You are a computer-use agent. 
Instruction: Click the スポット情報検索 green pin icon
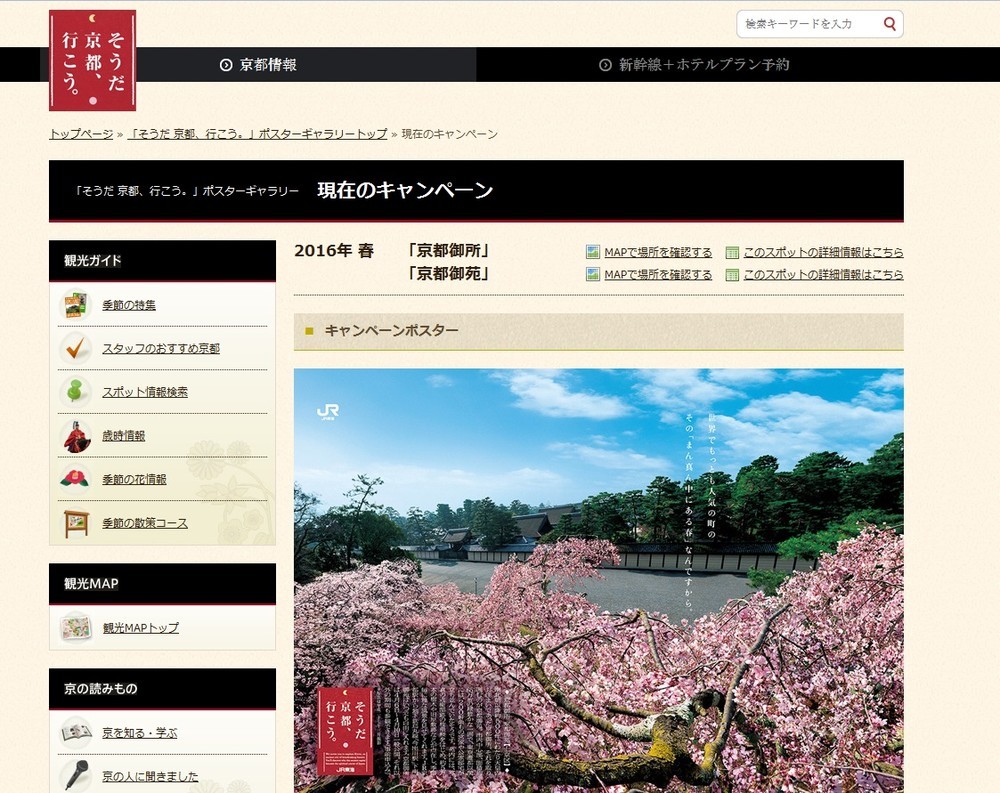(x=76, y=392)
